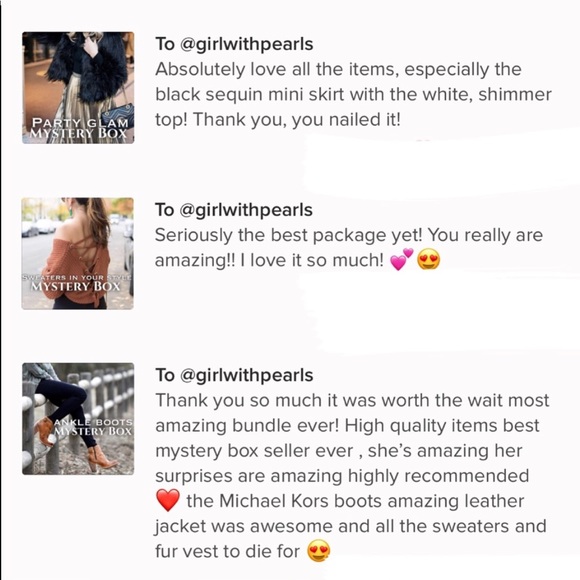The width and height of the screenshot is (580, 580).
Task: Click heart-eyes emoji after 'so much!'
Action: coord(428,259)
